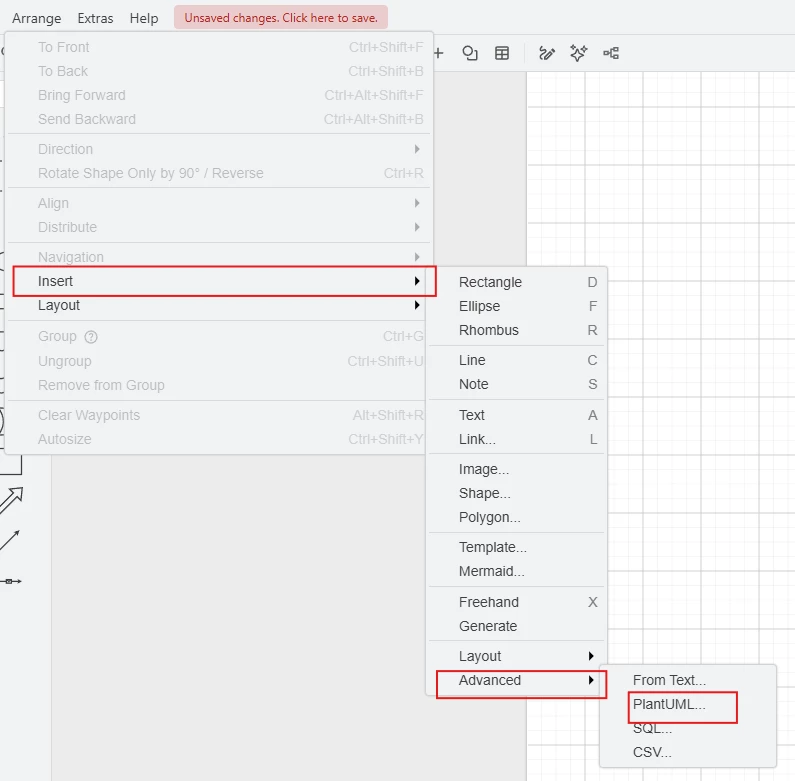Expand the Layout entry above Advanced
The width and height of the screenshot is (795, 781).
(517, 656)
